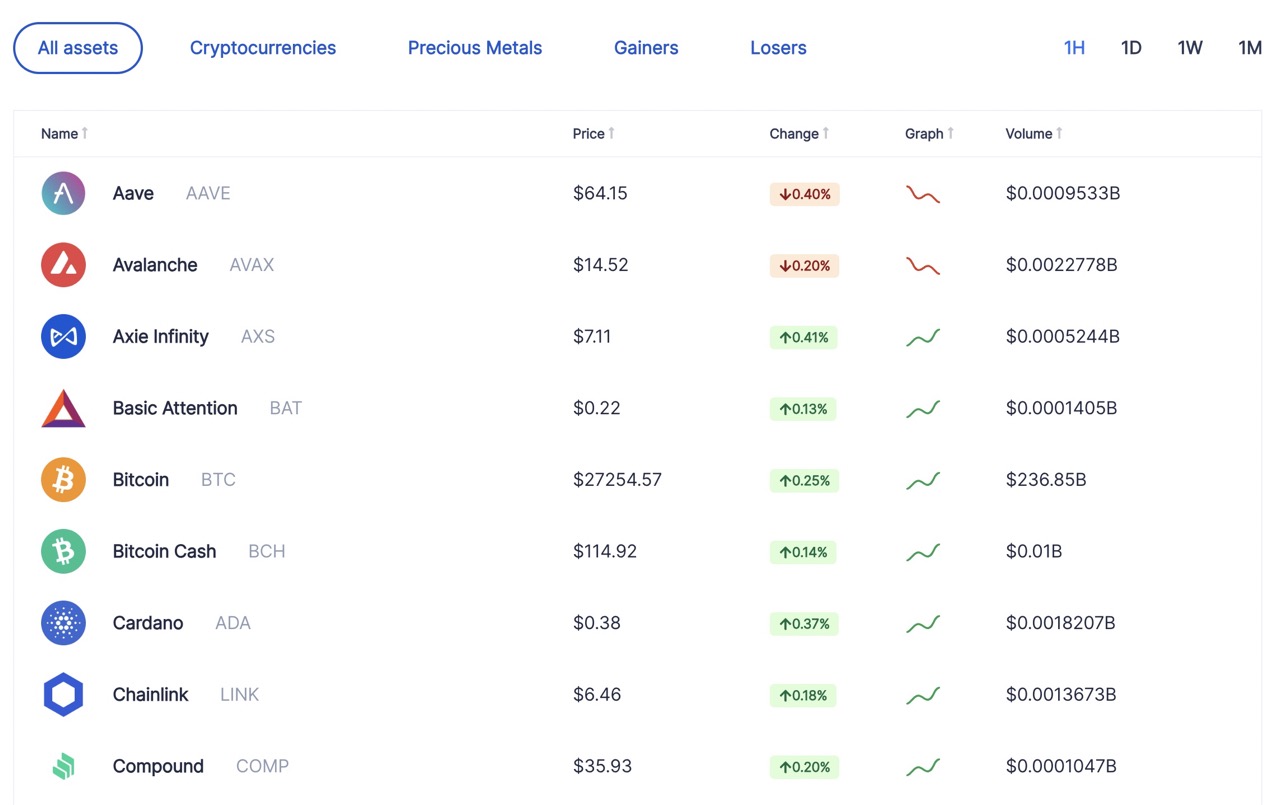Open the Axie Infinity green trend graph

pyautogui.click(x=923, y=338)
